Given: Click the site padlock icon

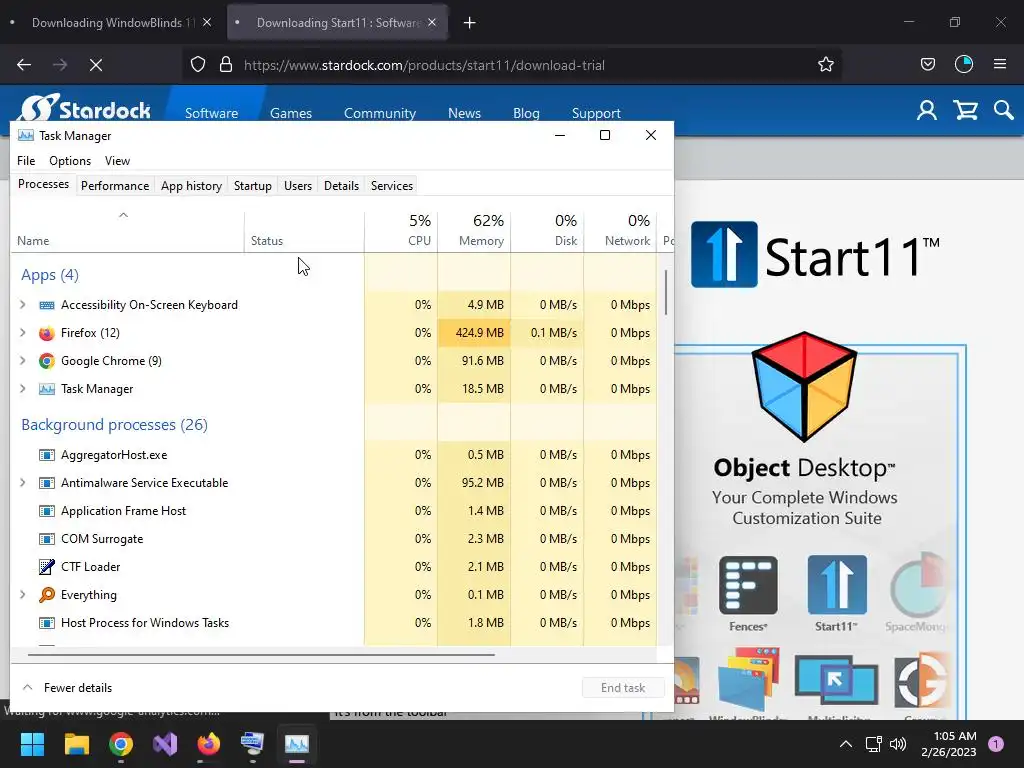Looking at the screenshot, I should pyautogui.click(x=226, y=65).
